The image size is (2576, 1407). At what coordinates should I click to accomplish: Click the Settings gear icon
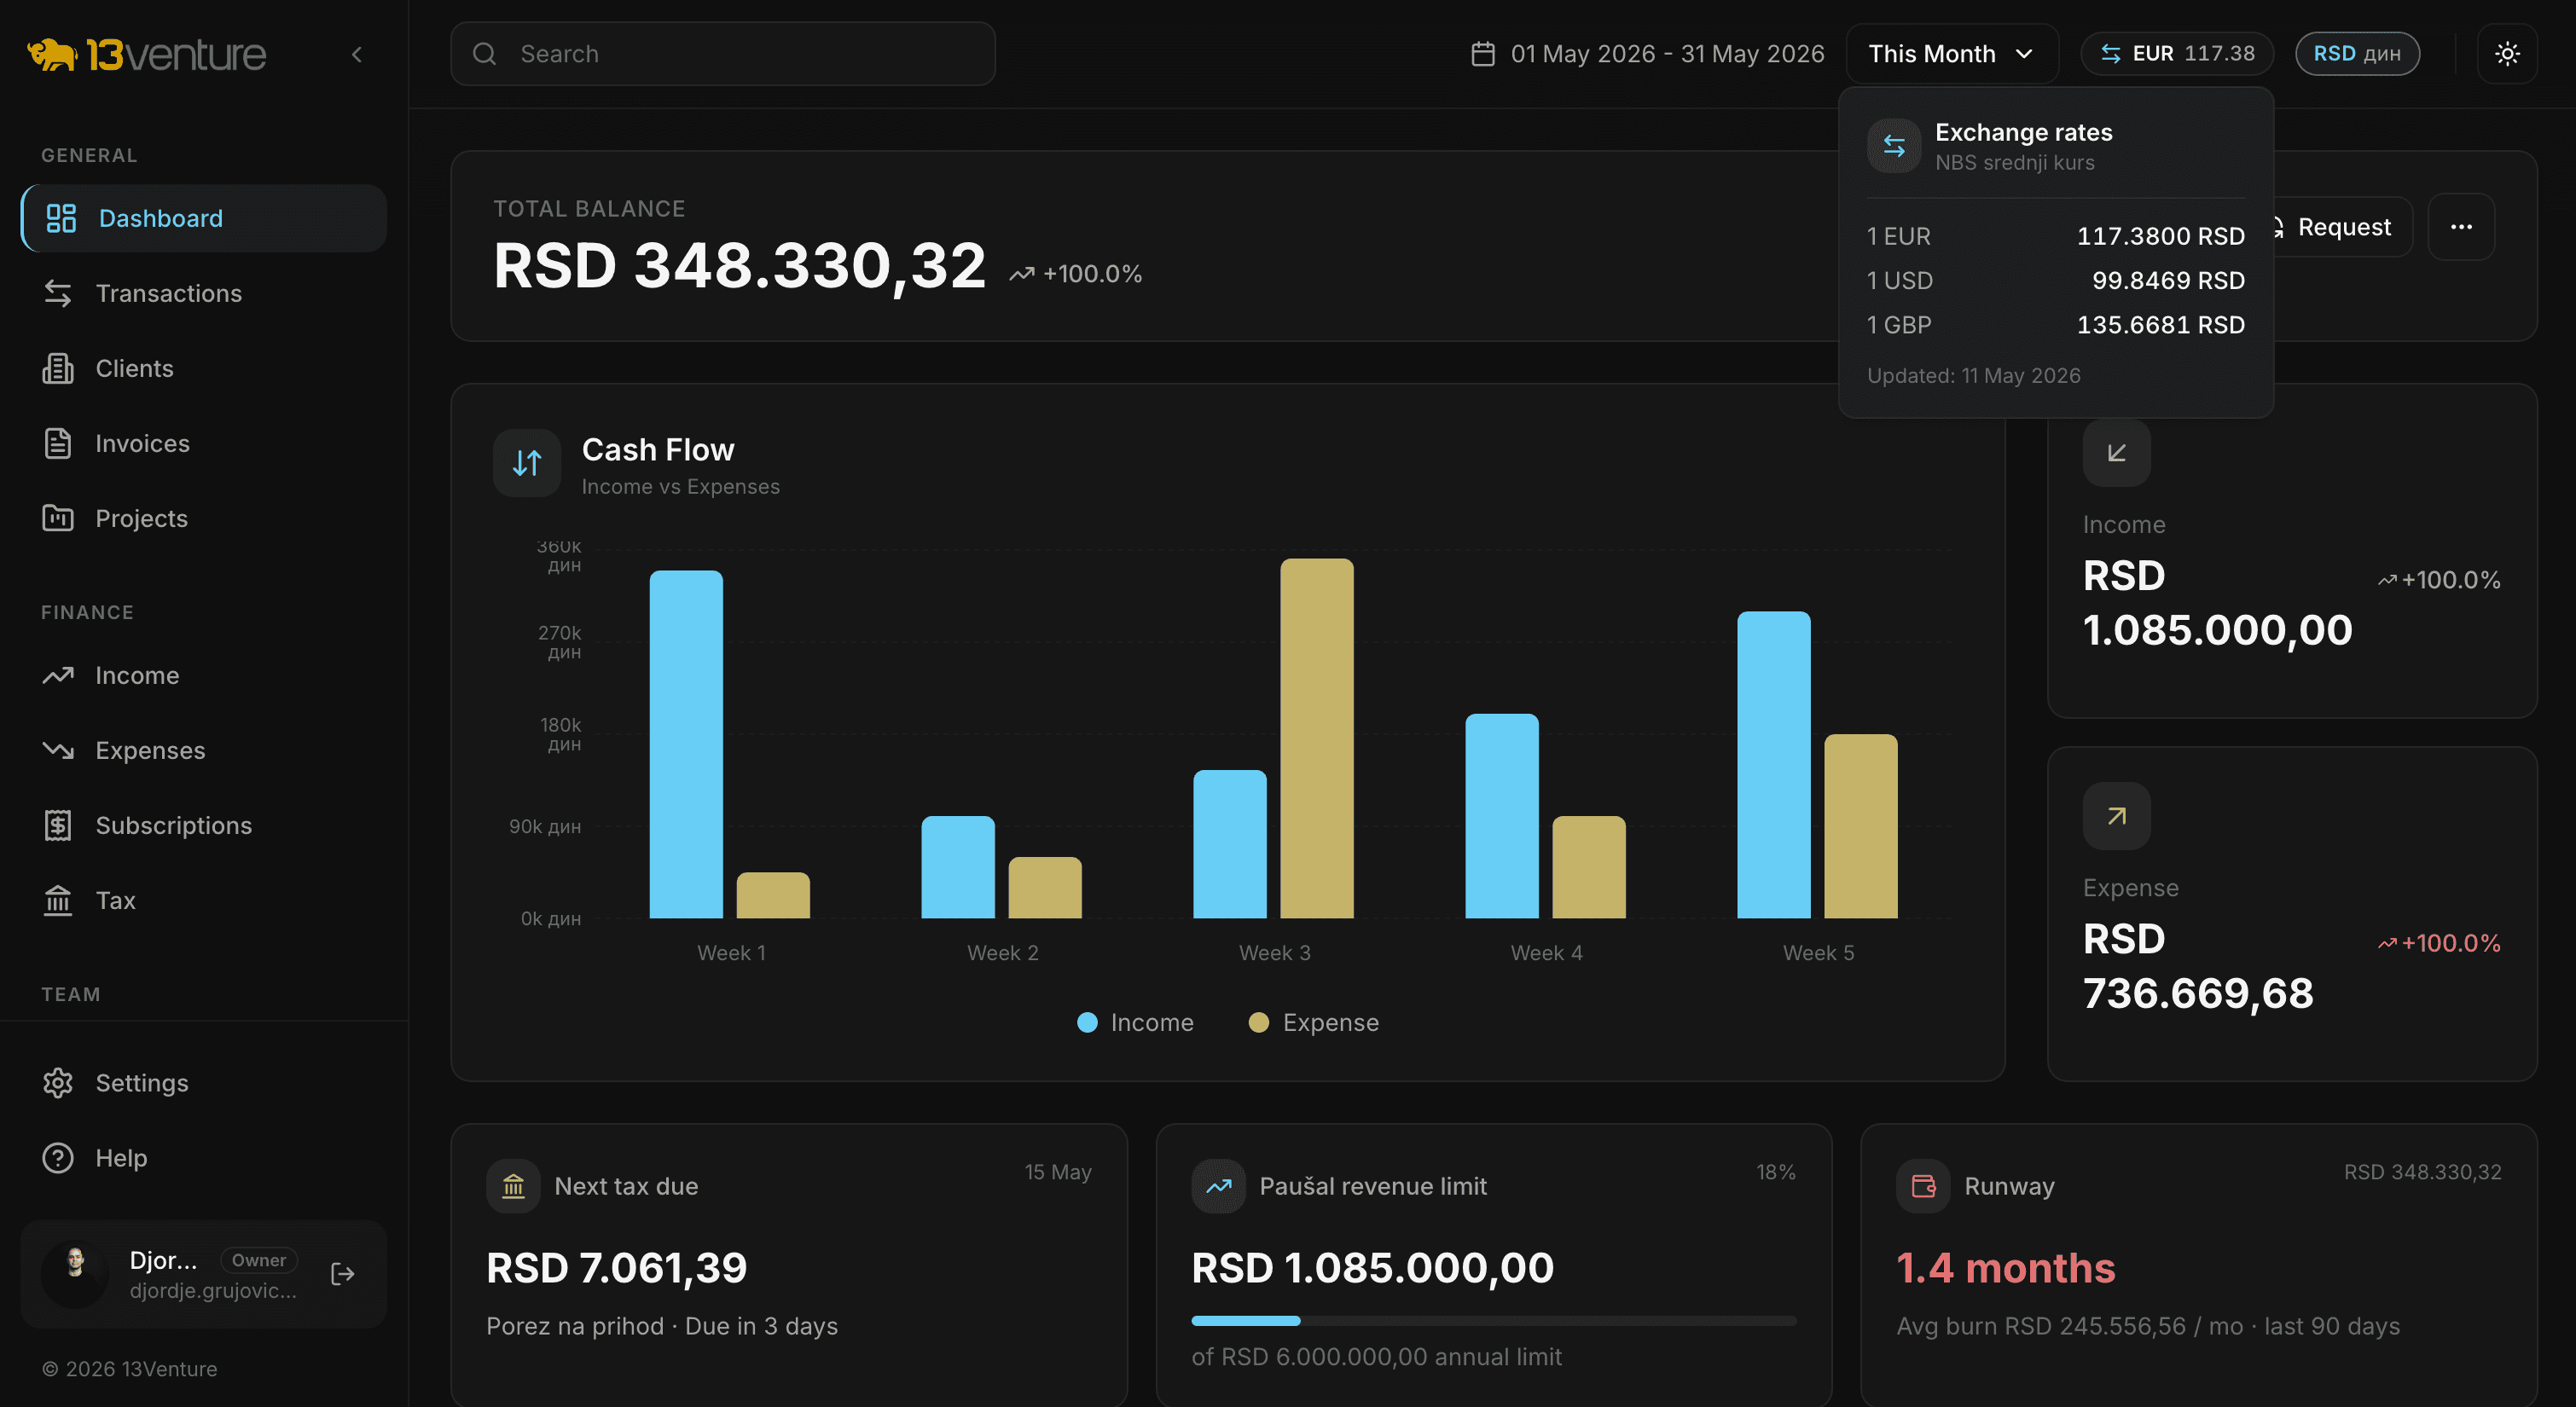58,1083
